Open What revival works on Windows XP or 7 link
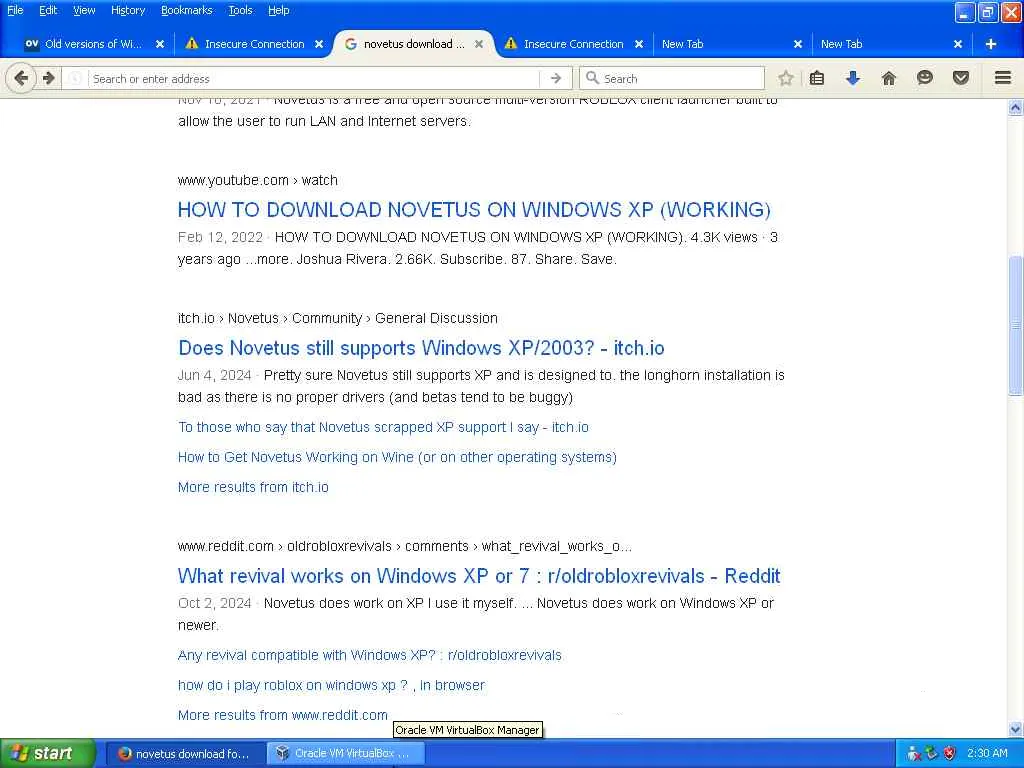 click(x=479, y=576)
